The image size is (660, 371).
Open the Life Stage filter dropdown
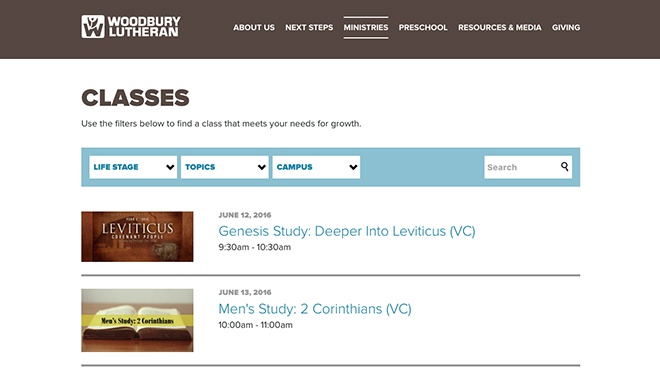(133, 167)
